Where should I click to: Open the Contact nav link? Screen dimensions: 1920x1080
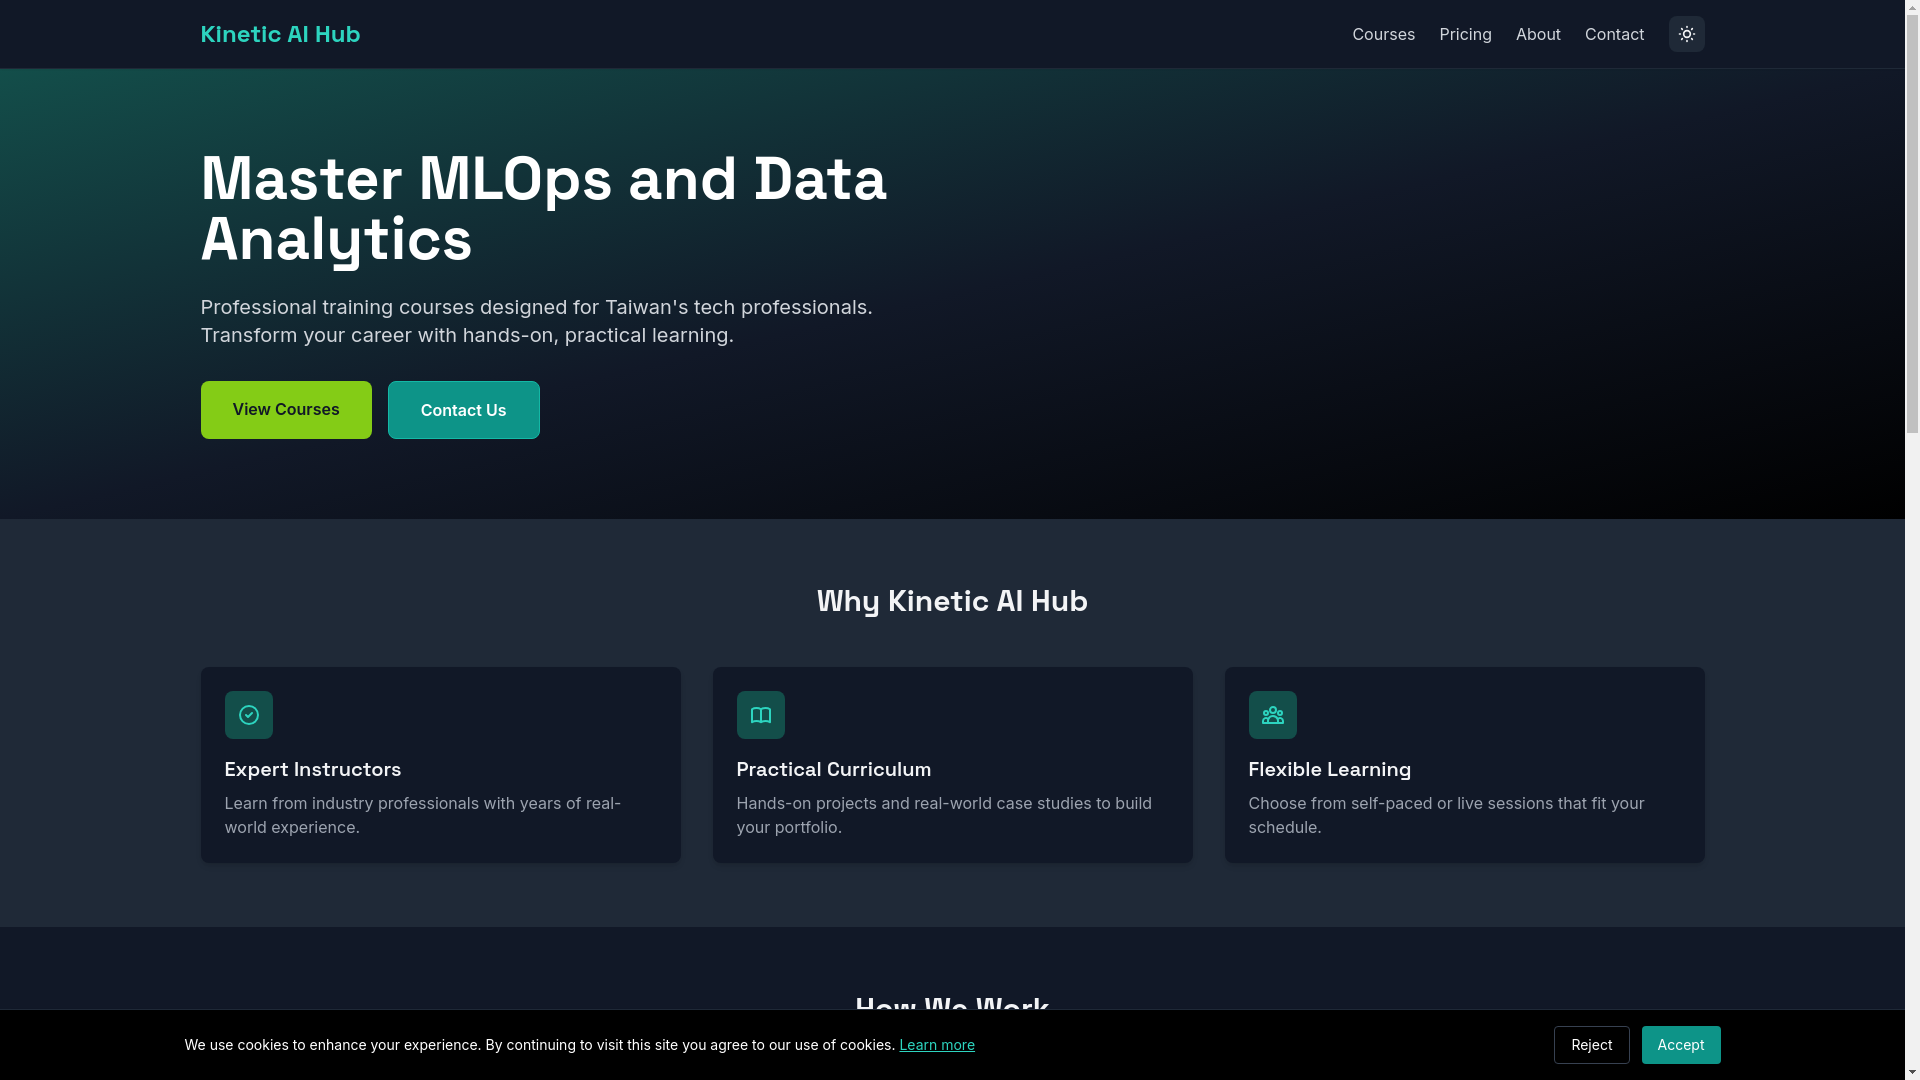1613,34
